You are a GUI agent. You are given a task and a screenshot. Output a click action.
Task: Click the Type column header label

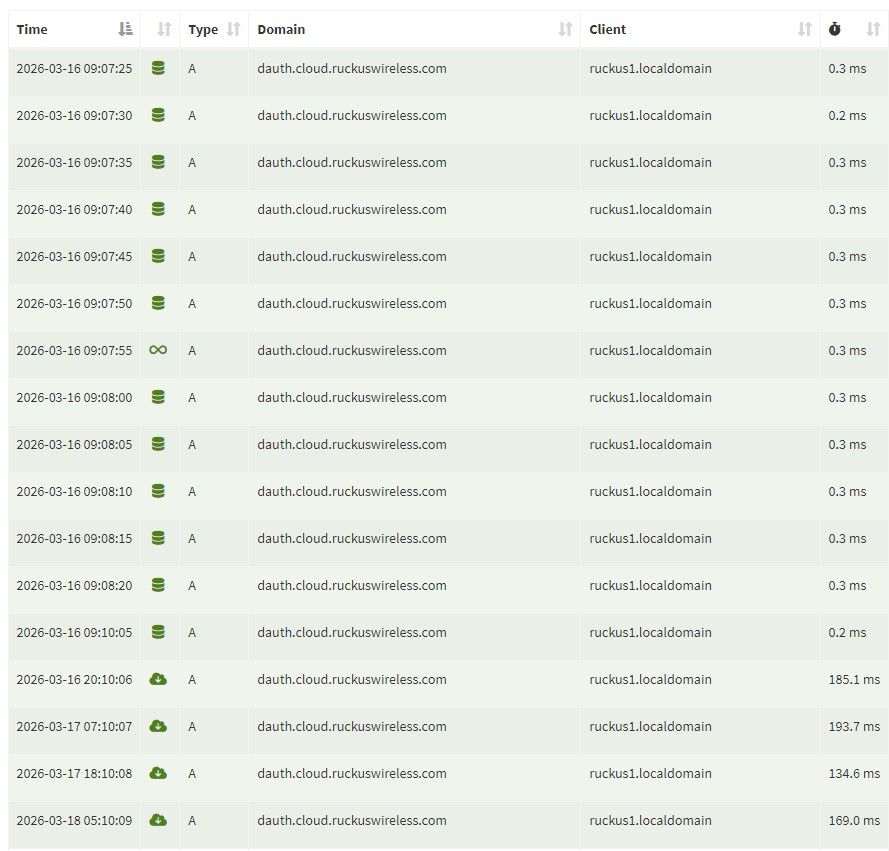pyautogui.click(x=203, y=30)
